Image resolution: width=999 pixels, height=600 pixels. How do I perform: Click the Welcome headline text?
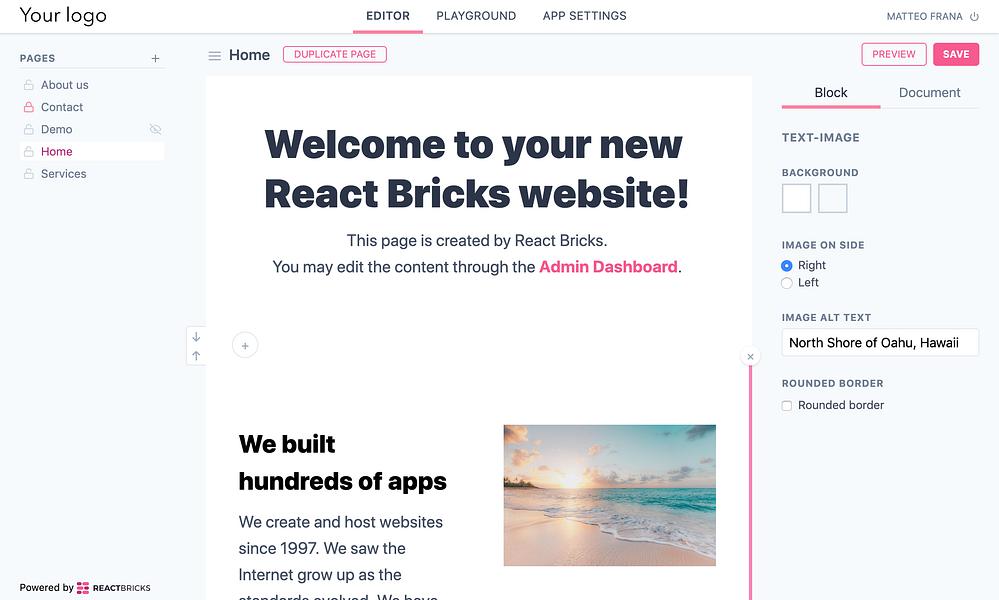(x=477, y=169)
